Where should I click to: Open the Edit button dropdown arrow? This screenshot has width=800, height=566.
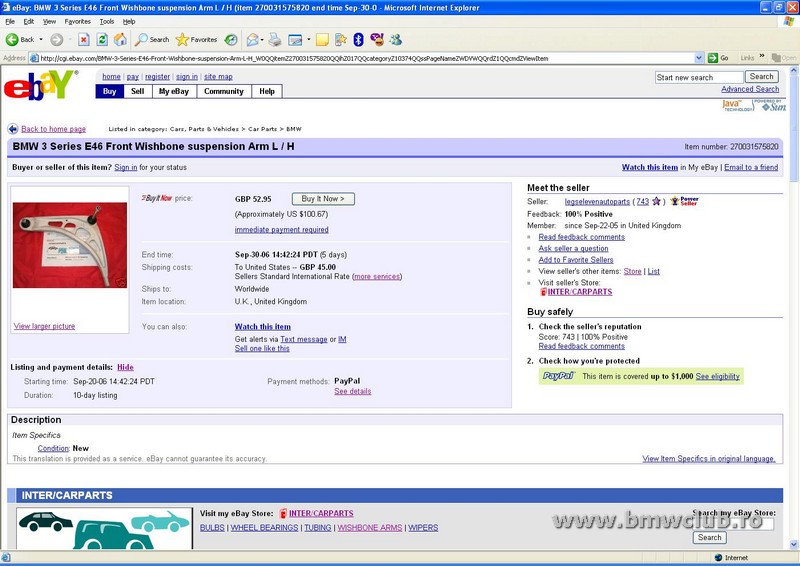pos(308,39)
